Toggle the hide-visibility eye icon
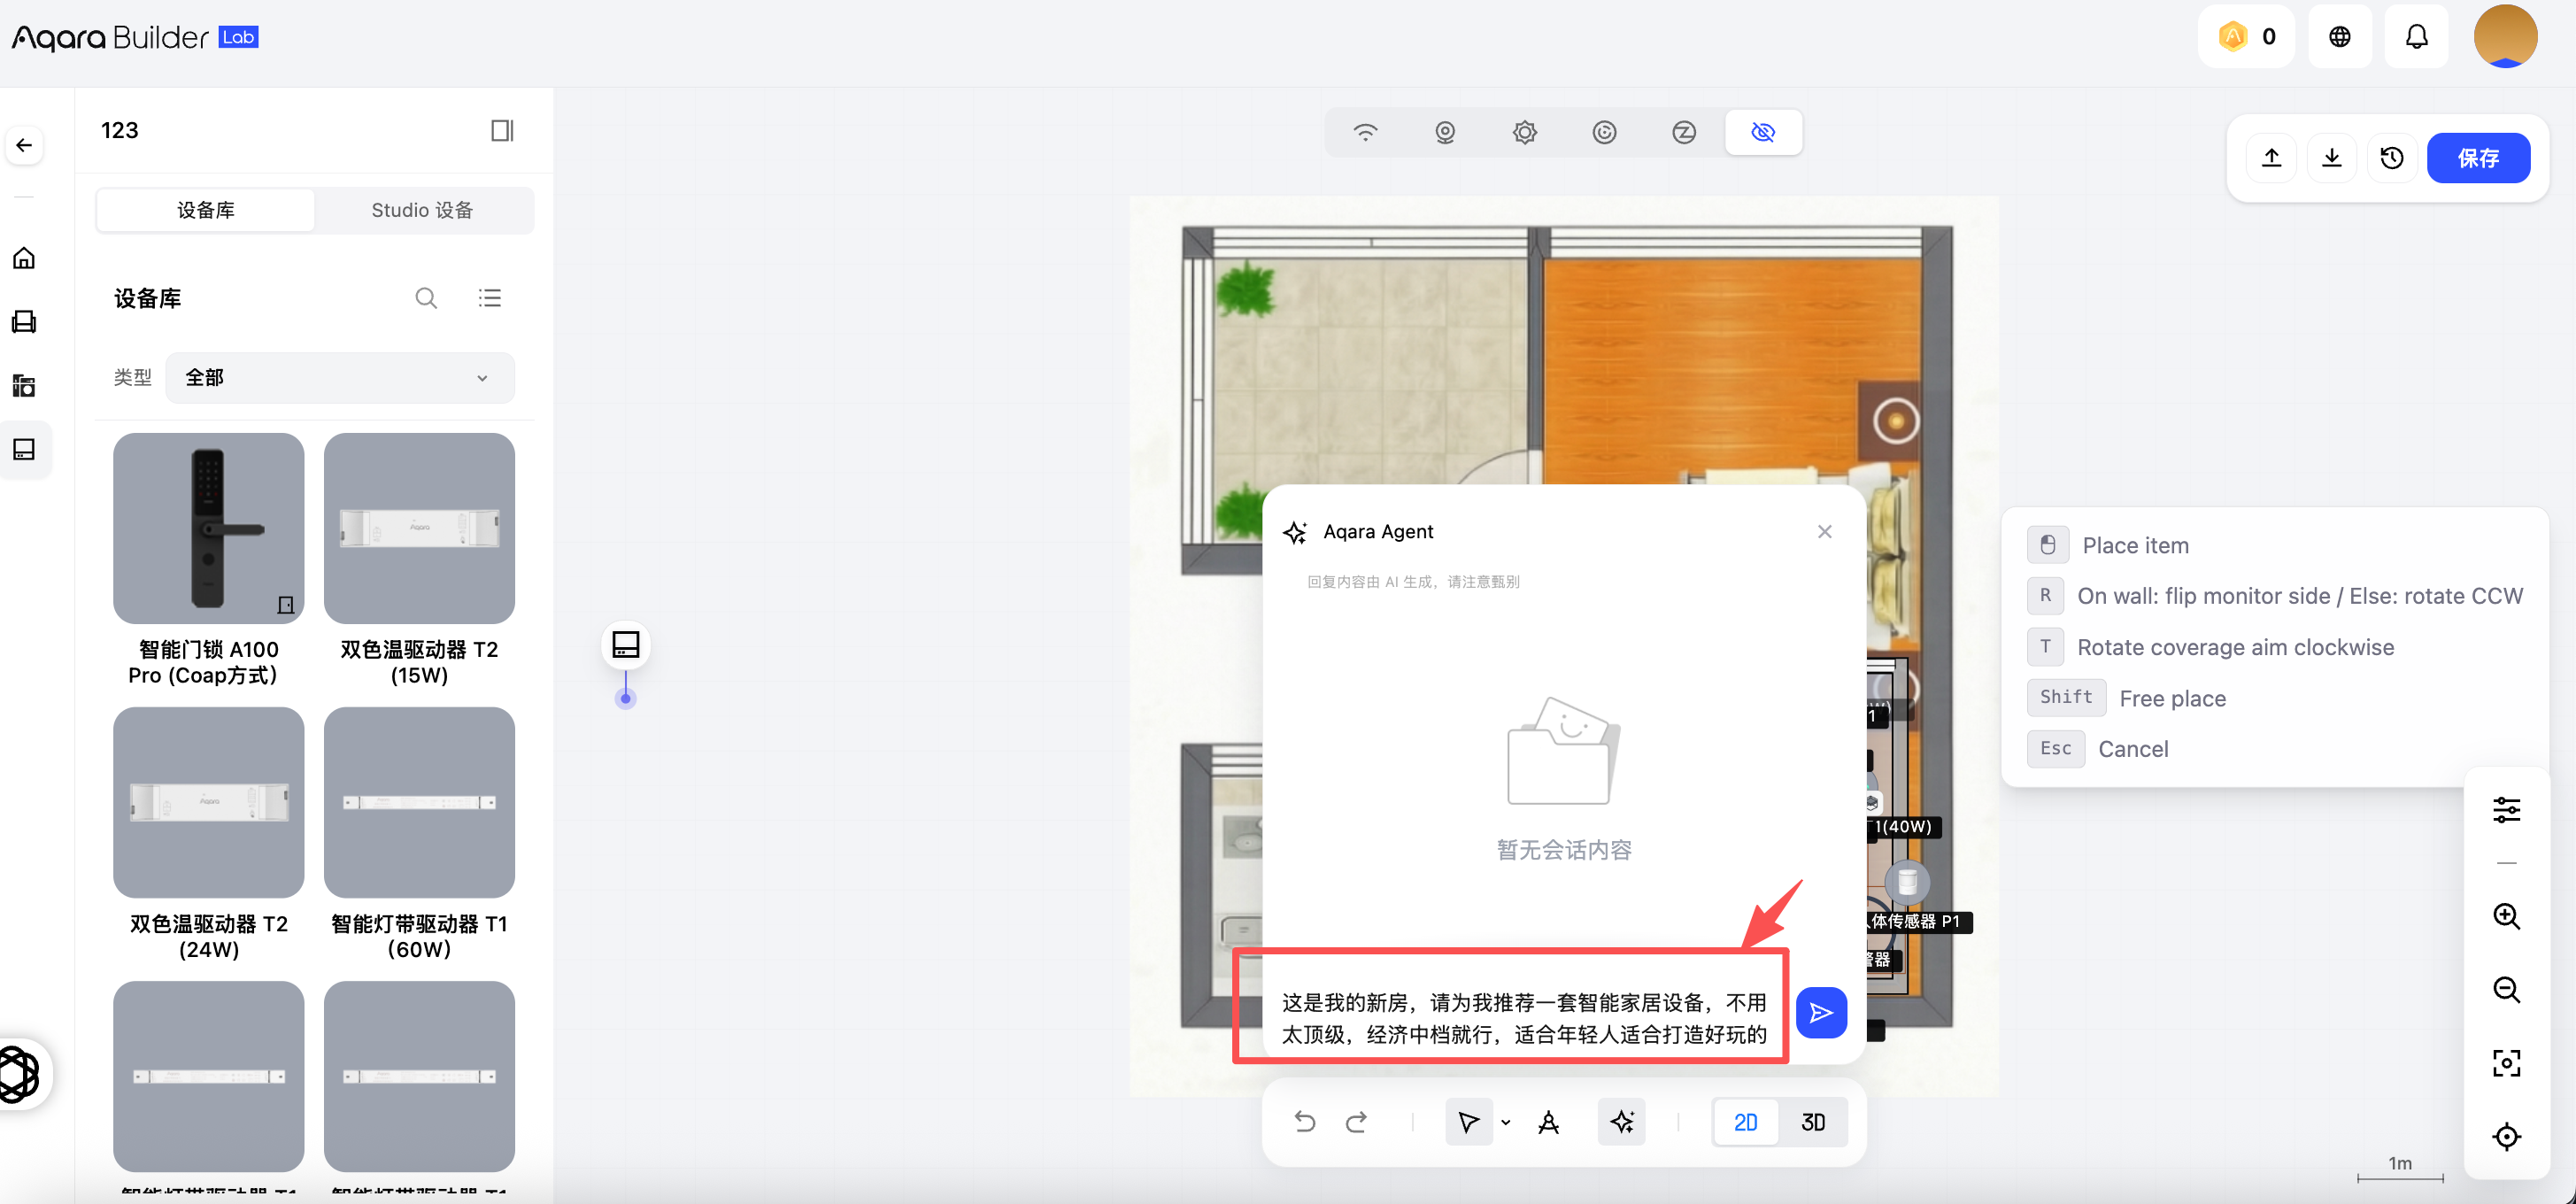Screen dimensions: 2576x1204 click(1763, 132)
